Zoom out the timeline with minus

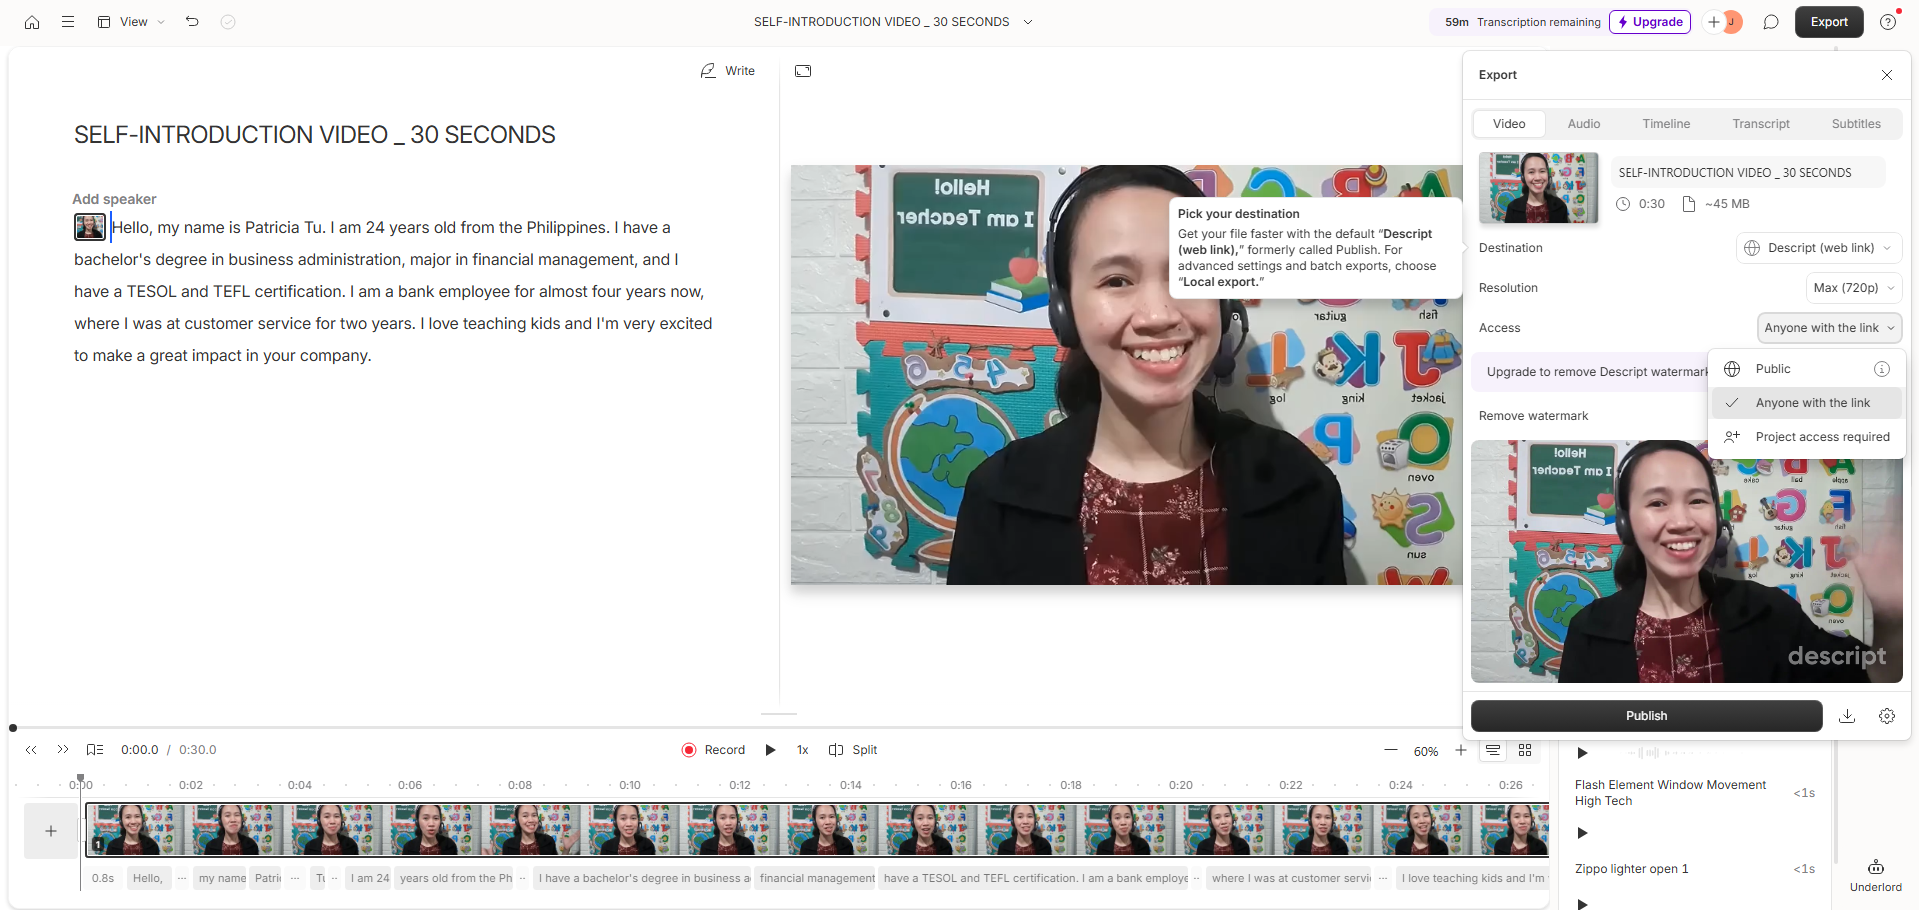1390,750
